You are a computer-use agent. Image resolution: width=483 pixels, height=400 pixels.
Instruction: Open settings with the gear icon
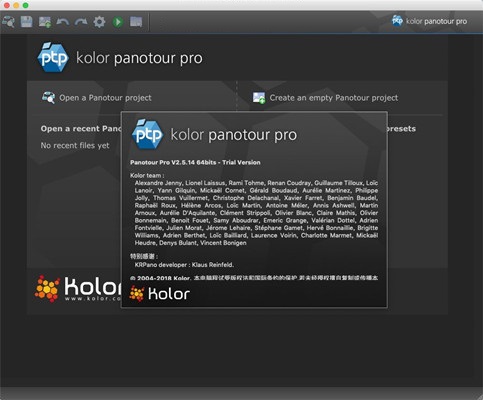pyautogui.click(x=99, y=22)
